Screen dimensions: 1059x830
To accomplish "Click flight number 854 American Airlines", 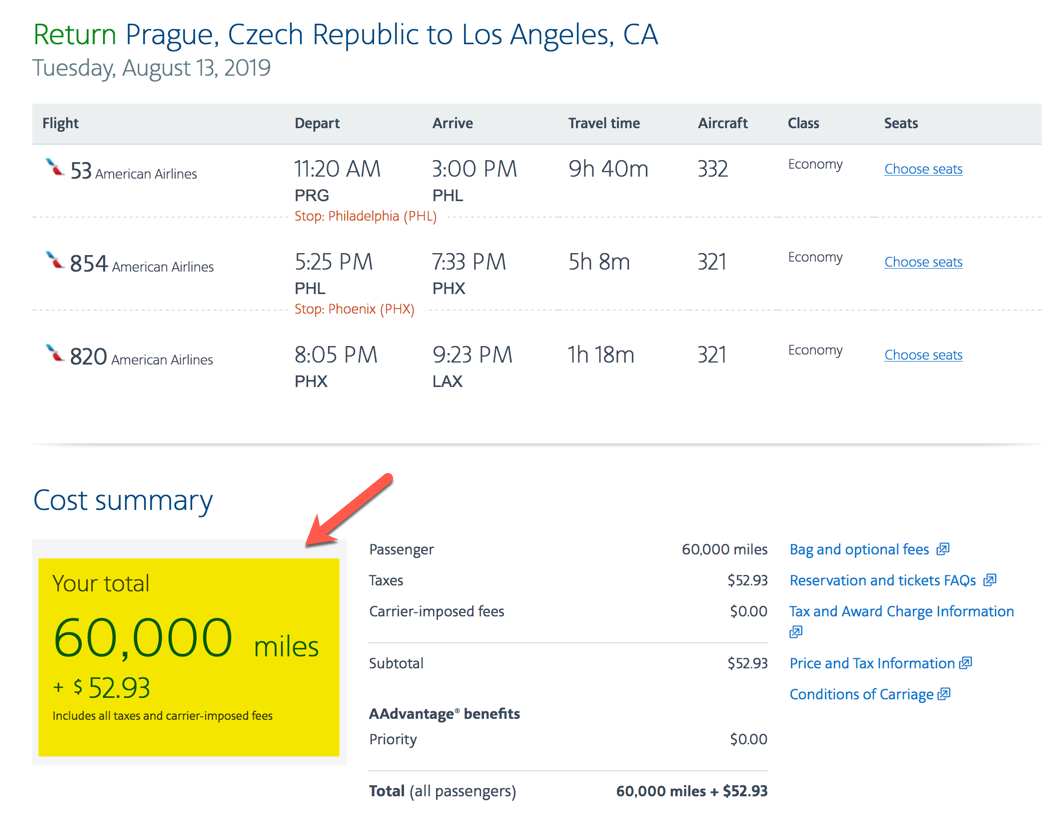I will [141, 263].
